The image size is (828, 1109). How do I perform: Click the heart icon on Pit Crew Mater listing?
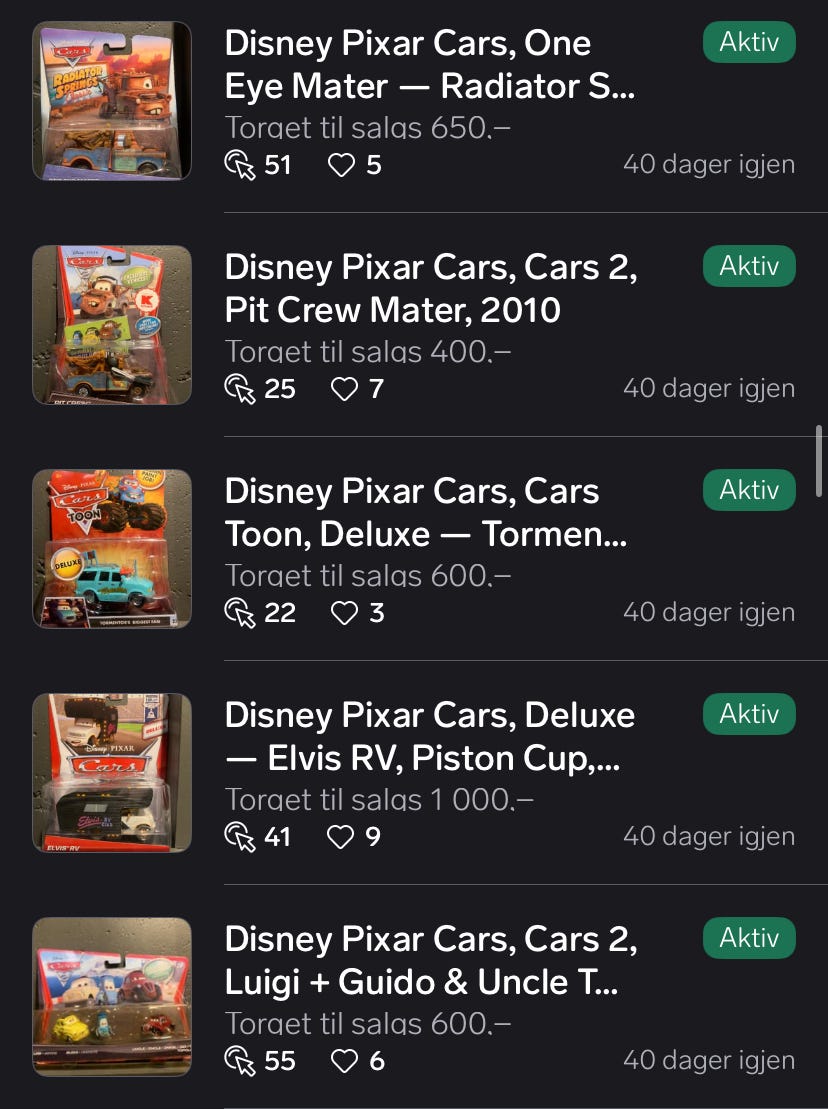pos(344,389)
